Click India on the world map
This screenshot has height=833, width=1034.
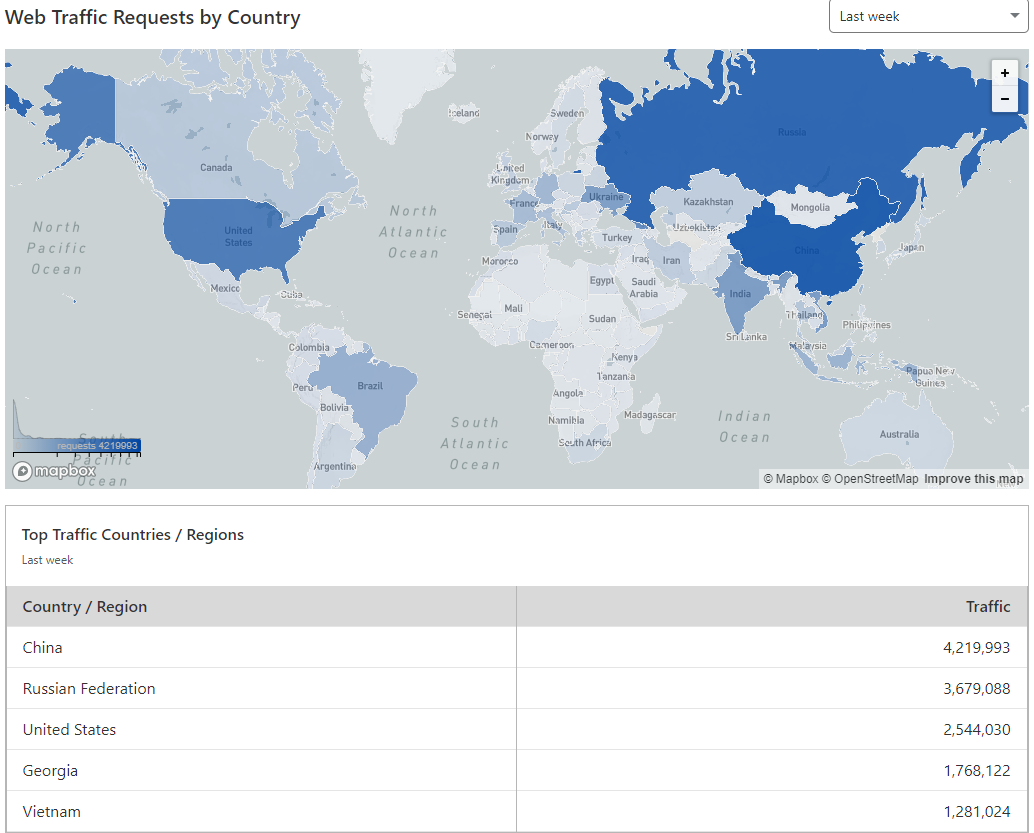[x=738, y=294]
